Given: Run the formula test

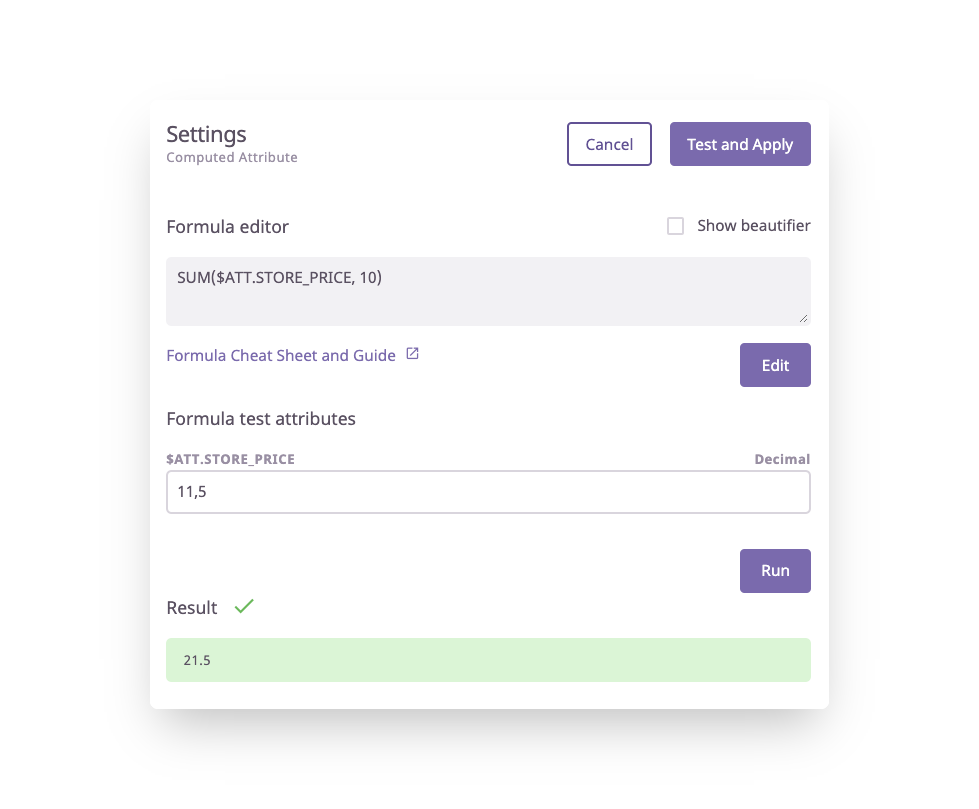Looking at the screenshot, I should coord(775,571).
